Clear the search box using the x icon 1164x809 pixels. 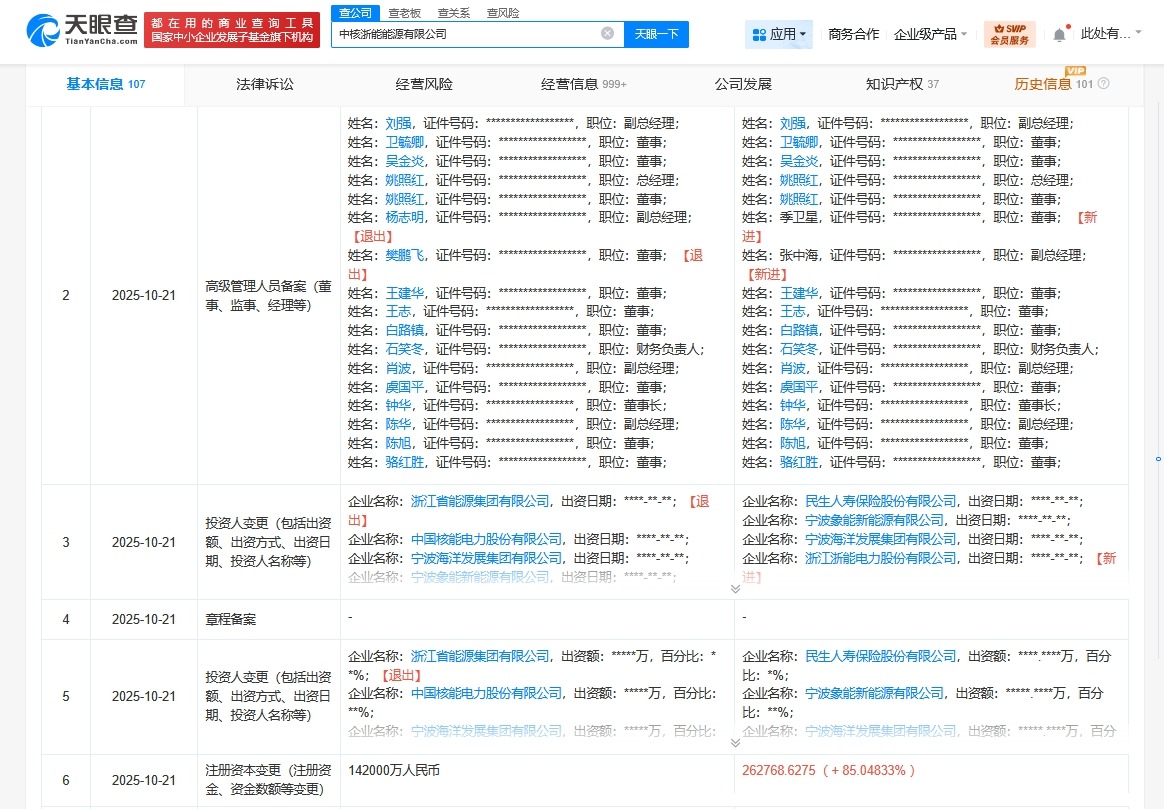pyautogui.click(x=607, y=33)
